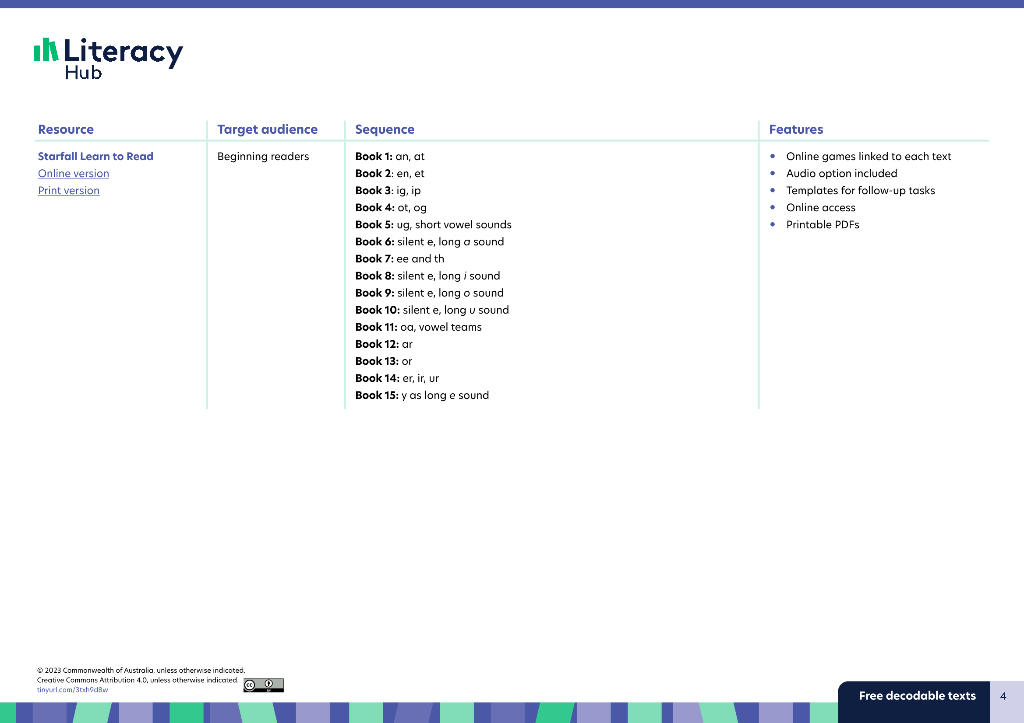Click the Sequence column header
The height and width of the screenshot is (723, 1024).
[x=385, y=129]
